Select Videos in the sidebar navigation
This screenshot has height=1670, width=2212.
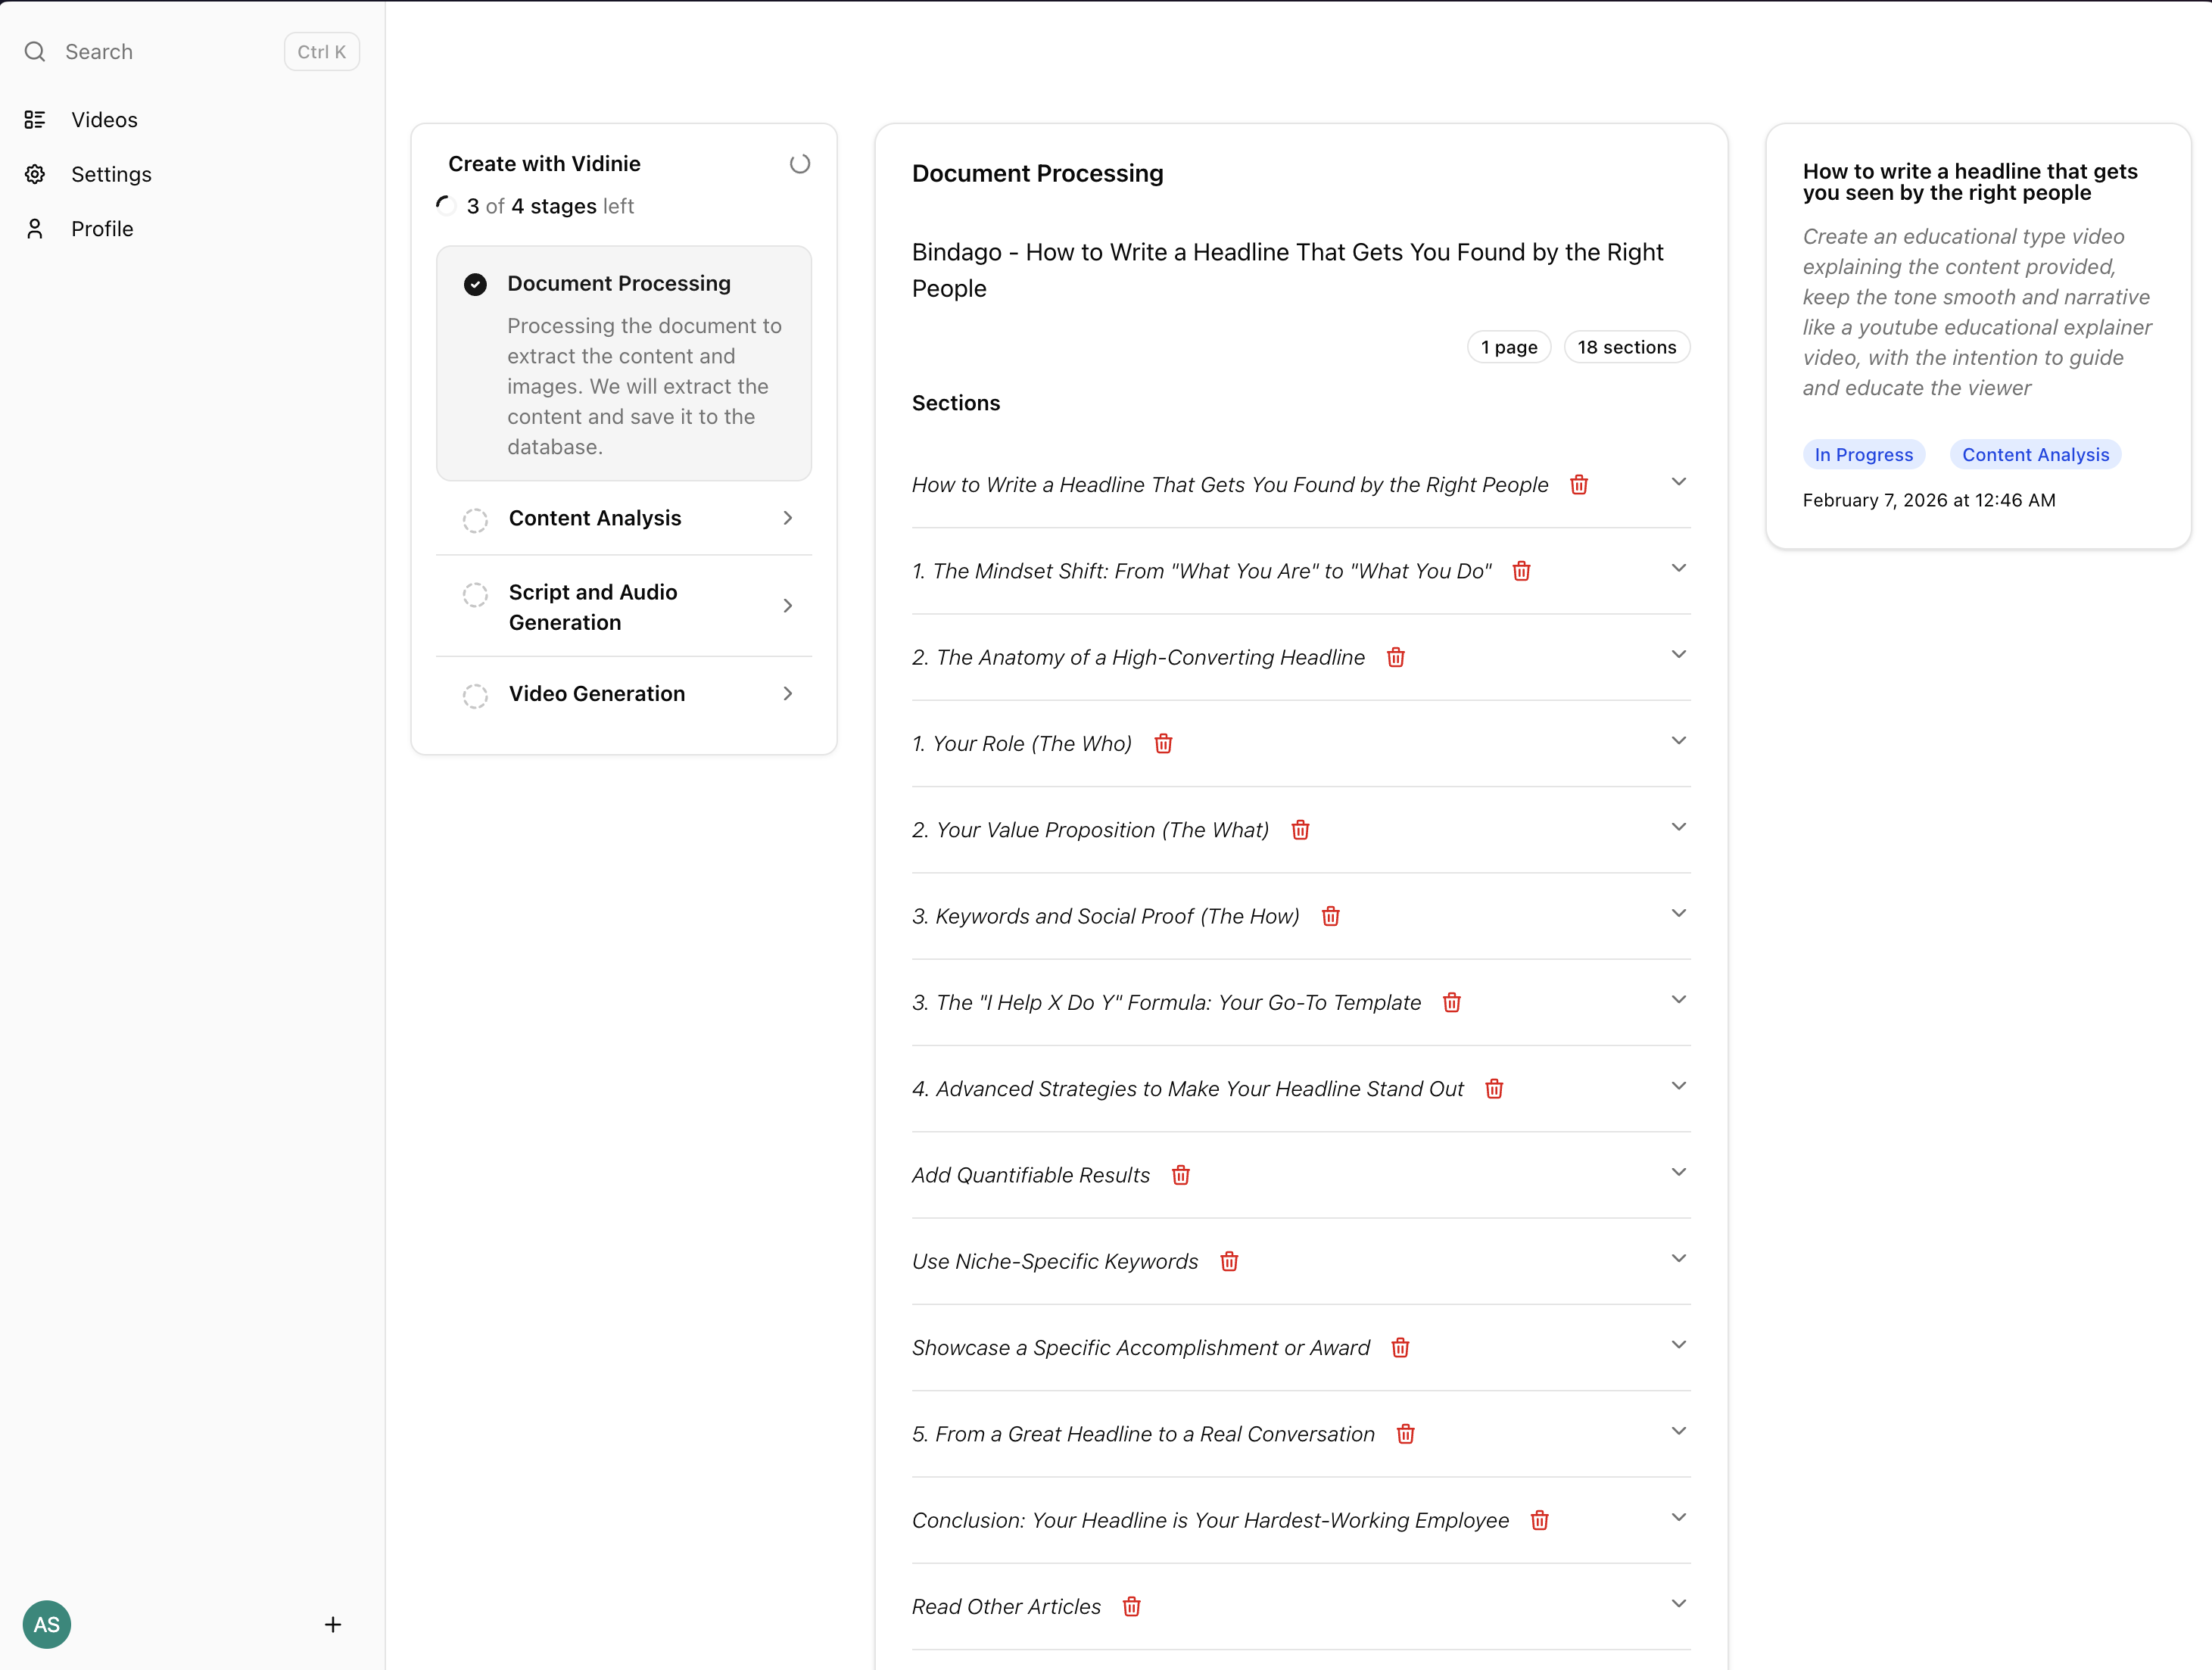102,119
